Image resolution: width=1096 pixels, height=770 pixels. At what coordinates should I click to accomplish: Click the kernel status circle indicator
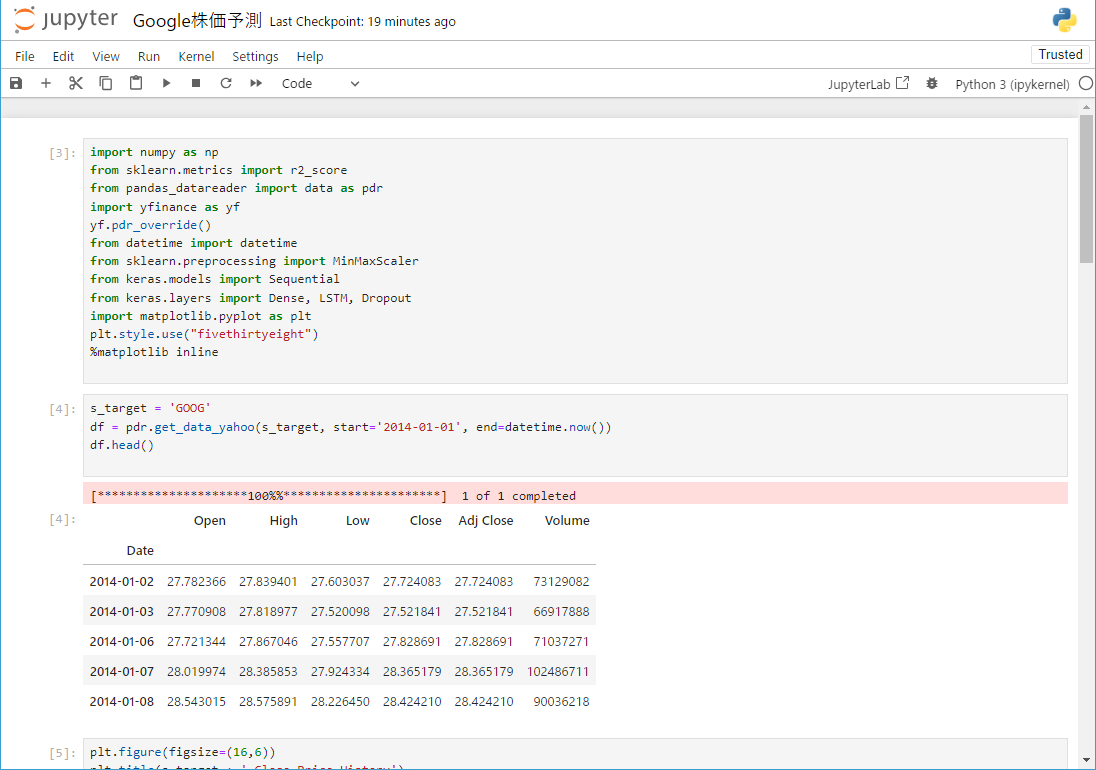click(x=1086, y=83)
